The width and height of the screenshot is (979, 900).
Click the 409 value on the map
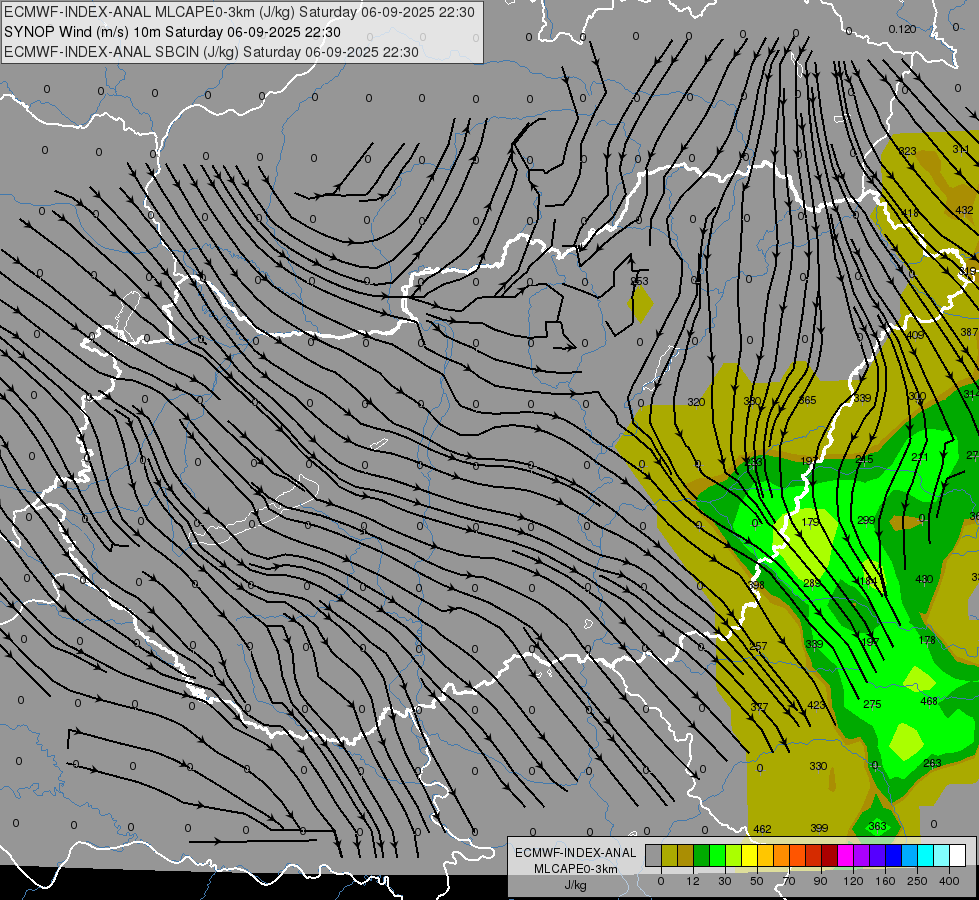point(915,335)
